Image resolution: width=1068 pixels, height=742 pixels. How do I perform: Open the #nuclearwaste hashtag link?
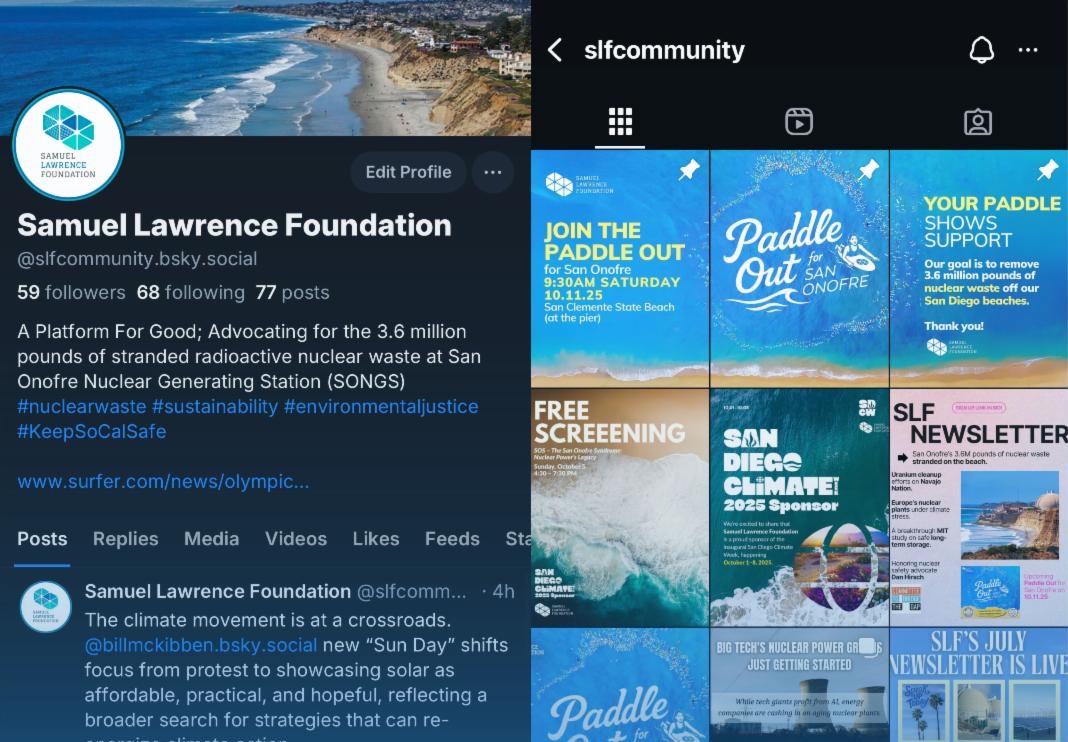(82, 407)
